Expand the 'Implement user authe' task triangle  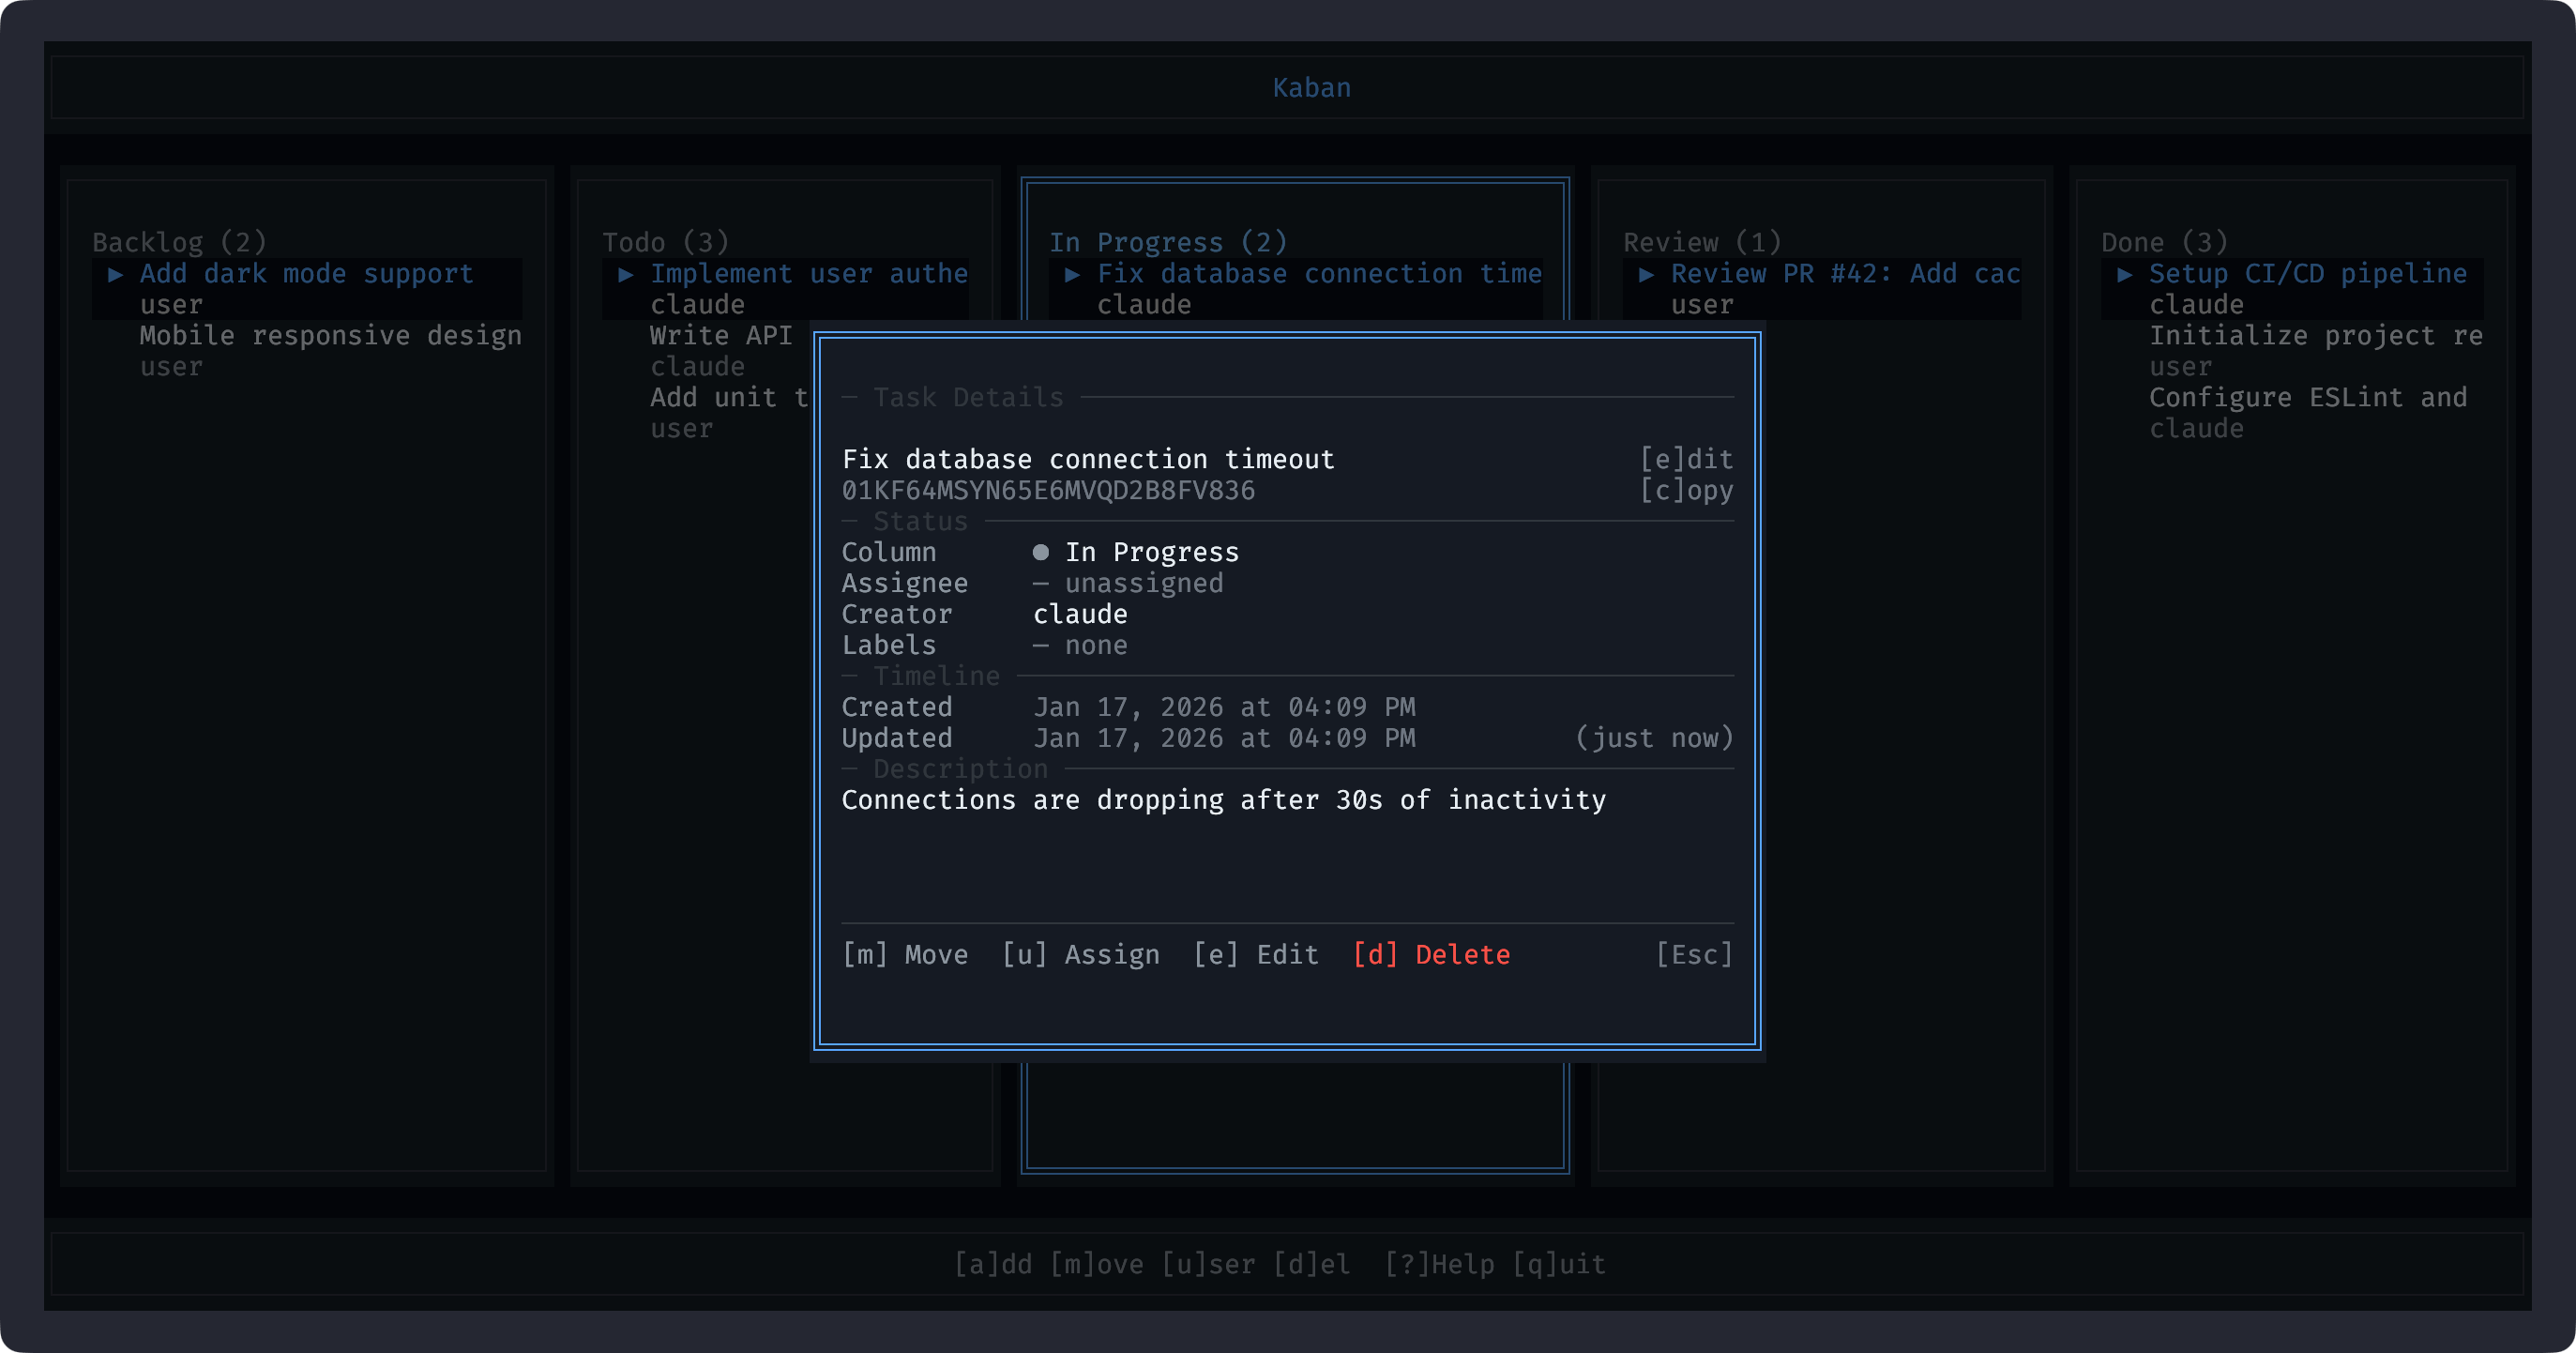[x=626, y=273]
